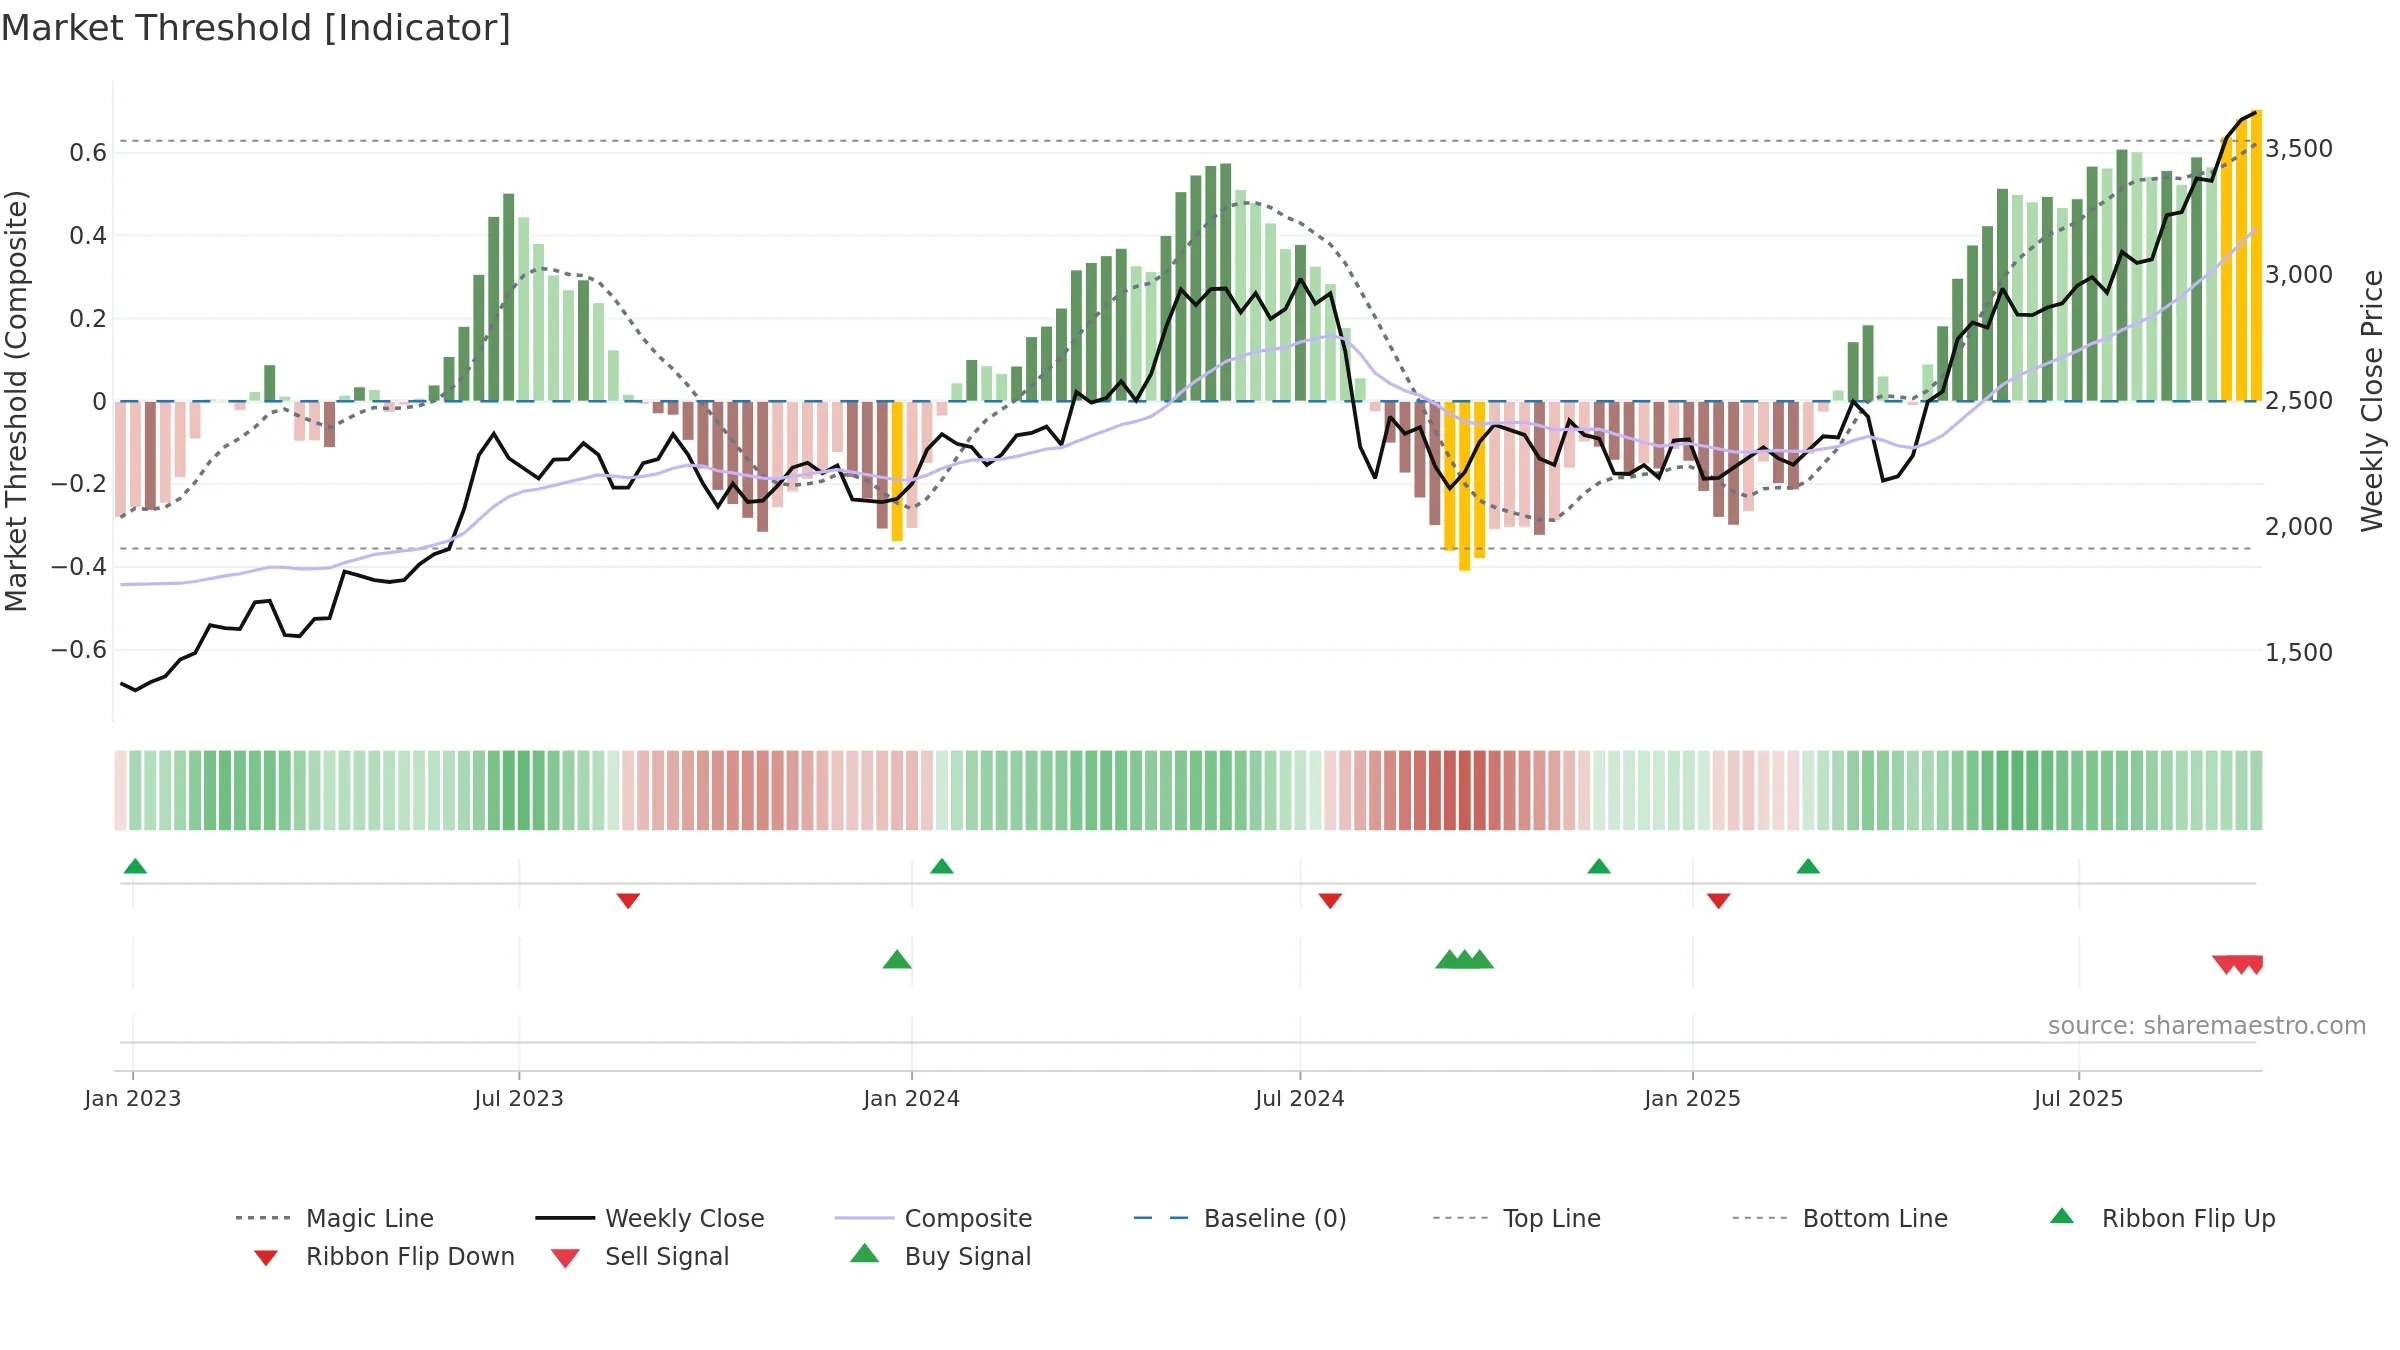Image resolution: width=2400 pixels, height=1350 pixels.
Task: Toggle the Baseline (0) legend entry
Action: (x=1241, y=1218)
